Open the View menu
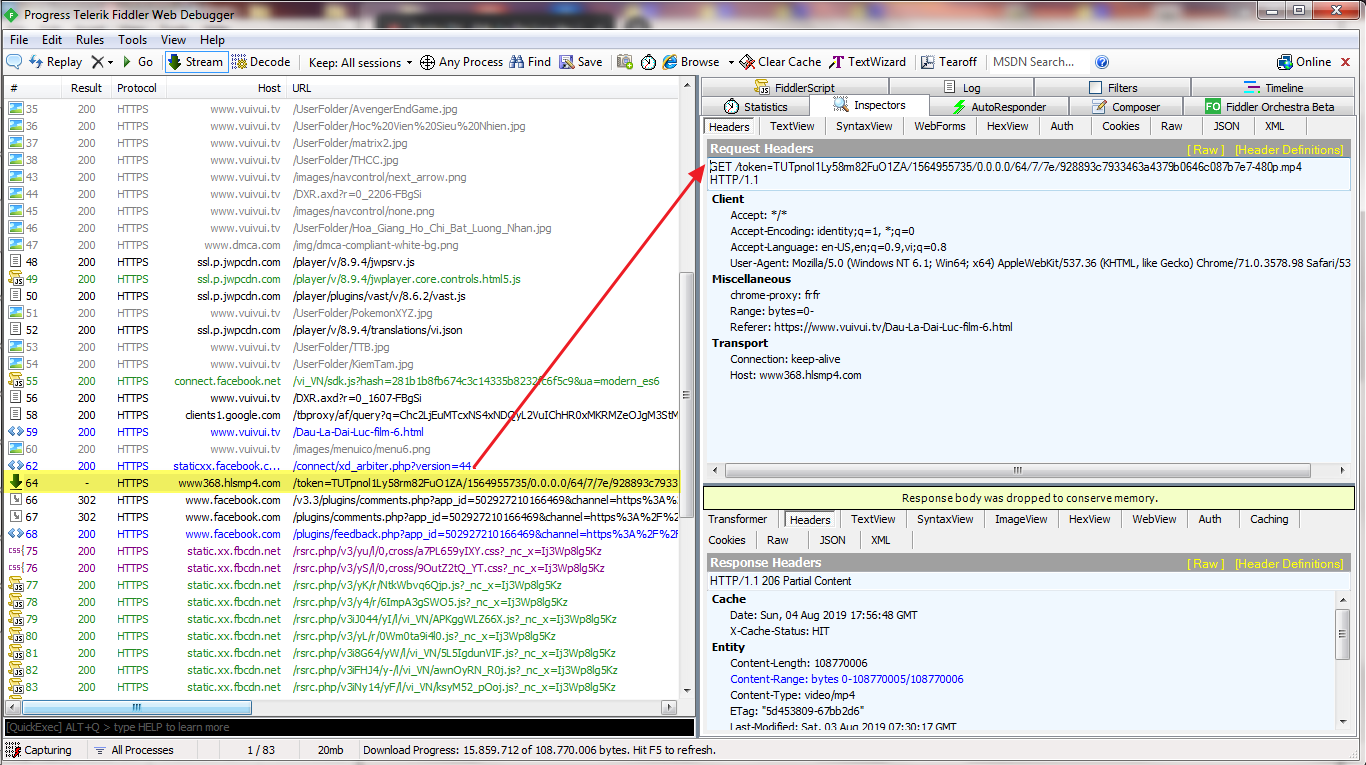Viewport: 1366px width, 765px height. pyautogui.click(x=174, y=40)
